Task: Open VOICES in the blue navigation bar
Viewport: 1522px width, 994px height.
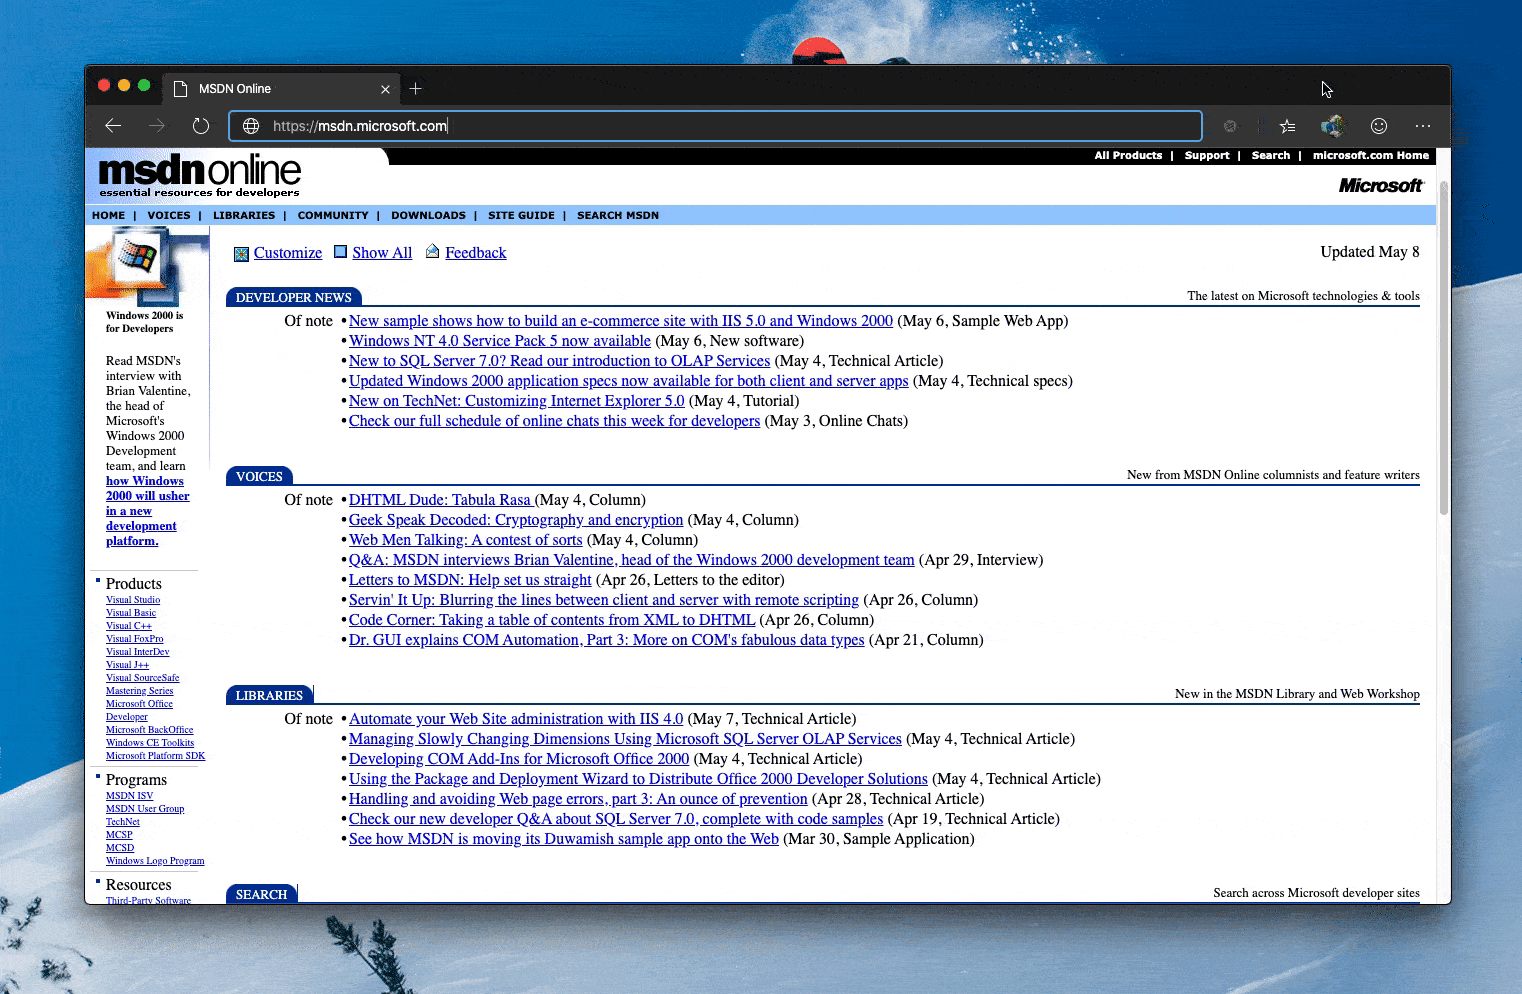Action: click(169, 215)
